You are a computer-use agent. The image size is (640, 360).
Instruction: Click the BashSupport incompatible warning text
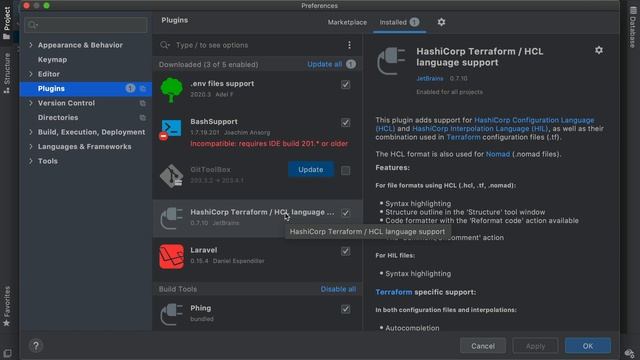269,144
